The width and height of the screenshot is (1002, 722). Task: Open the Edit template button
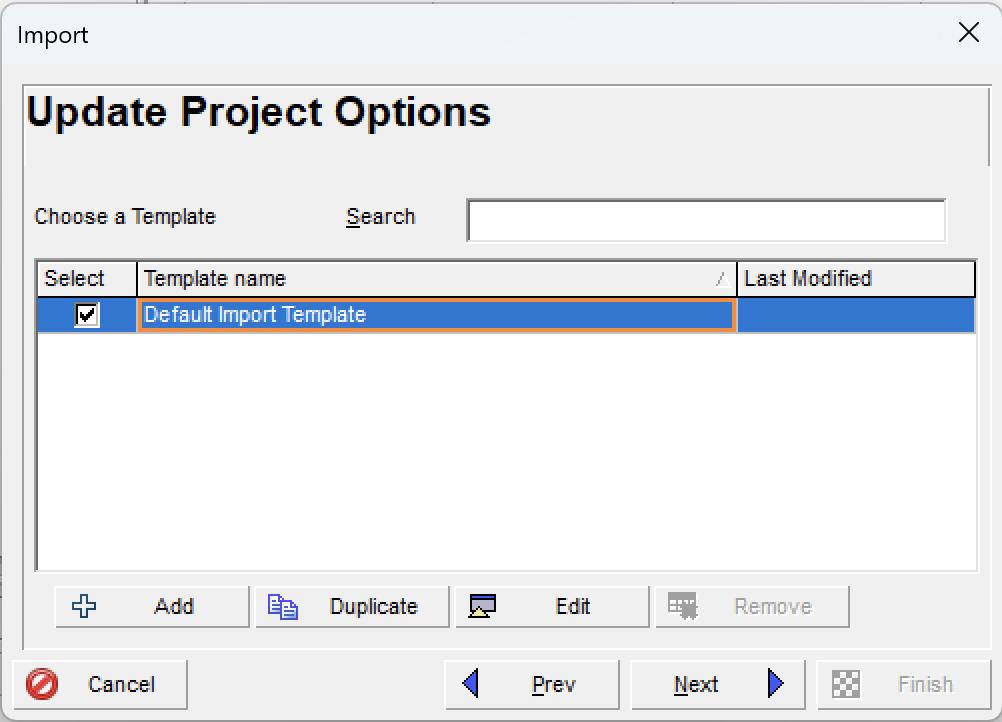click(x=552, y=606)
